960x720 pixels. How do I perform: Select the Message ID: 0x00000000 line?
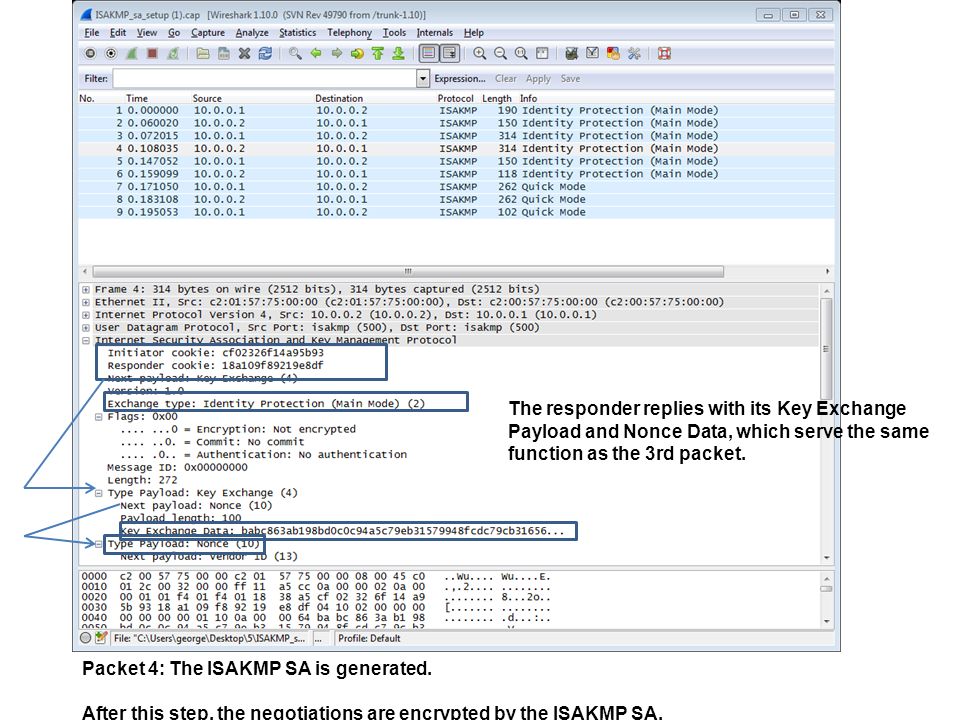point(178,467)
